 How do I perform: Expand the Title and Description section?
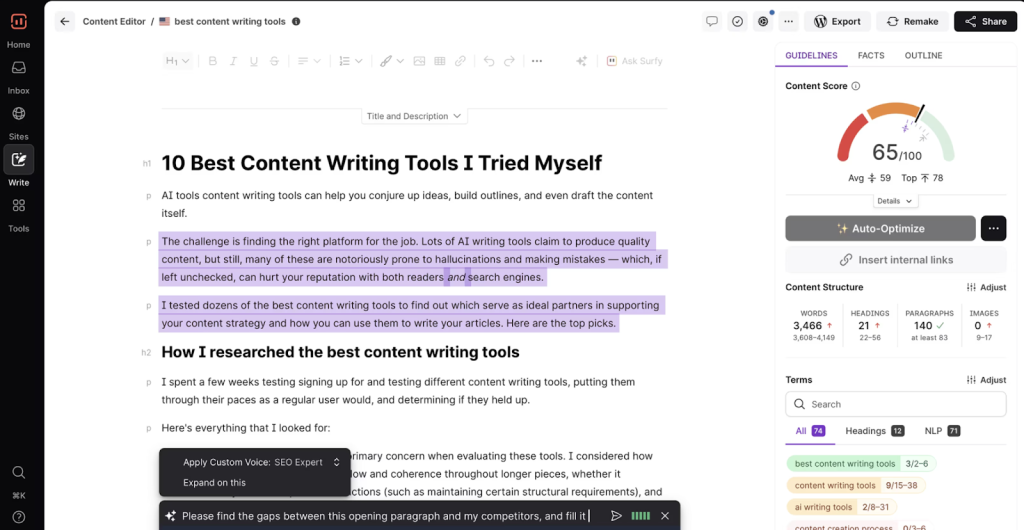[x=414, y=116]
